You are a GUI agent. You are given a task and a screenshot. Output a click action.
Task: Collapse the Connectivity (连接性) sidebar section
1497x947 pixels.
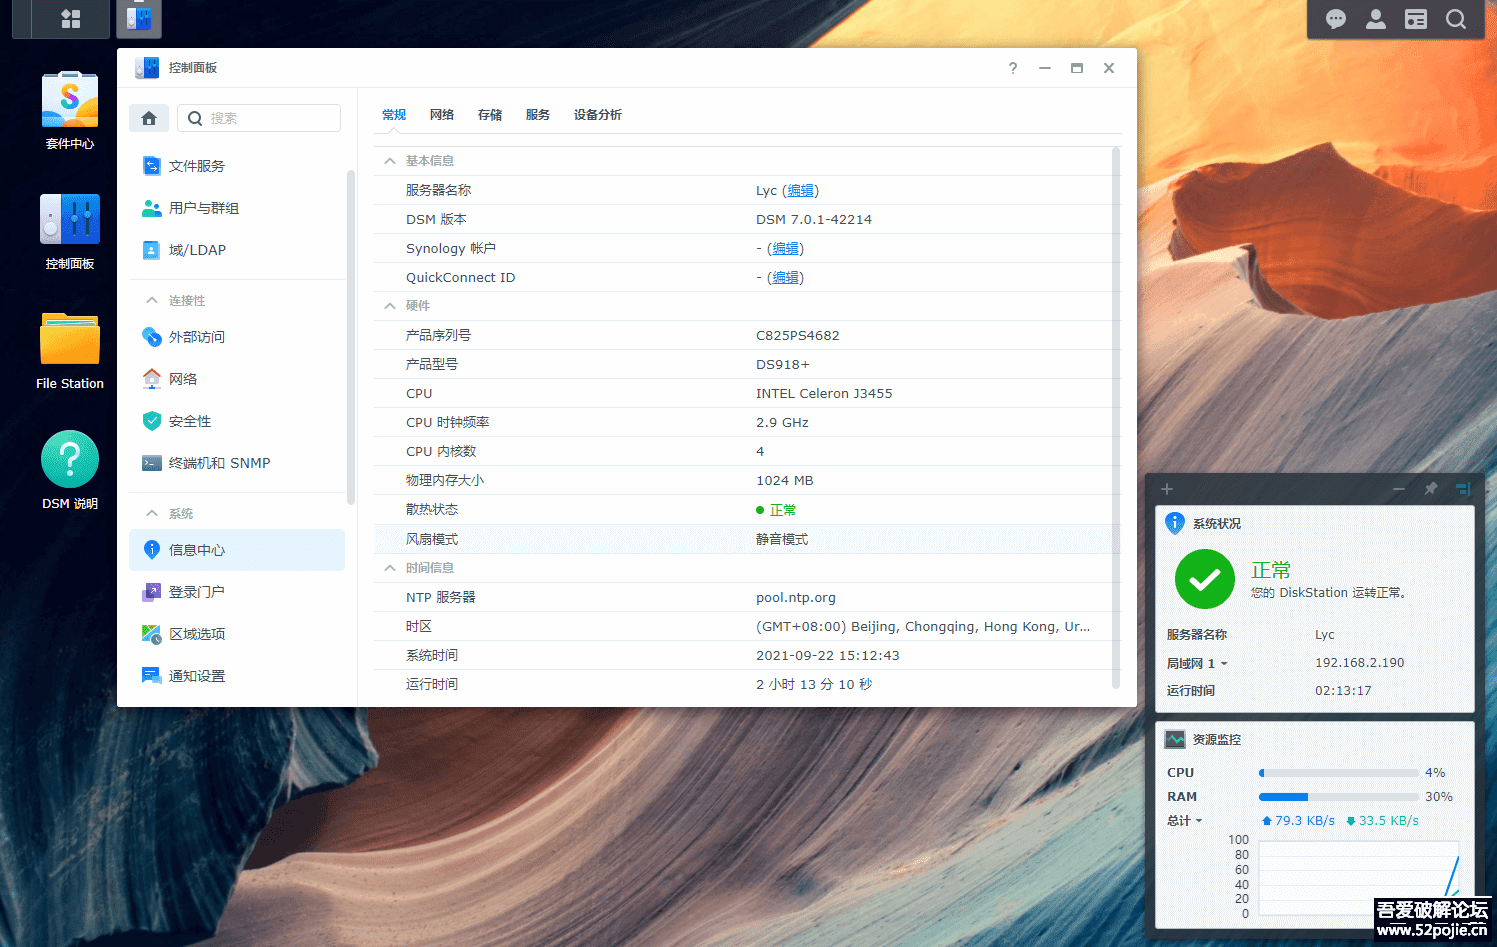pos(152,300)
